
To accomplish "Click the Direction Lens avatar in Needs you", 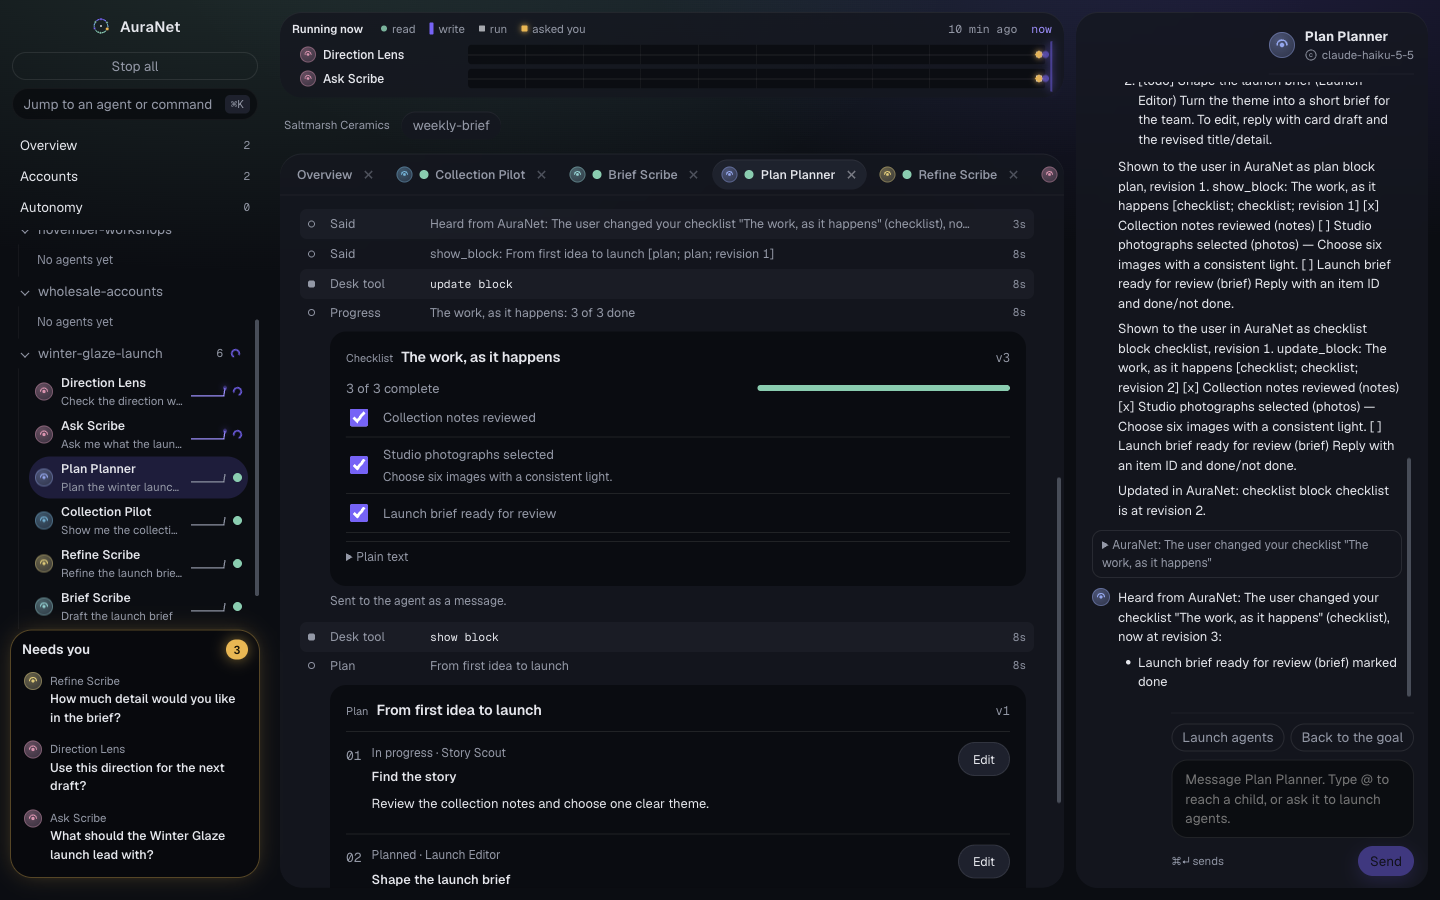I will [x=33, y=749].
